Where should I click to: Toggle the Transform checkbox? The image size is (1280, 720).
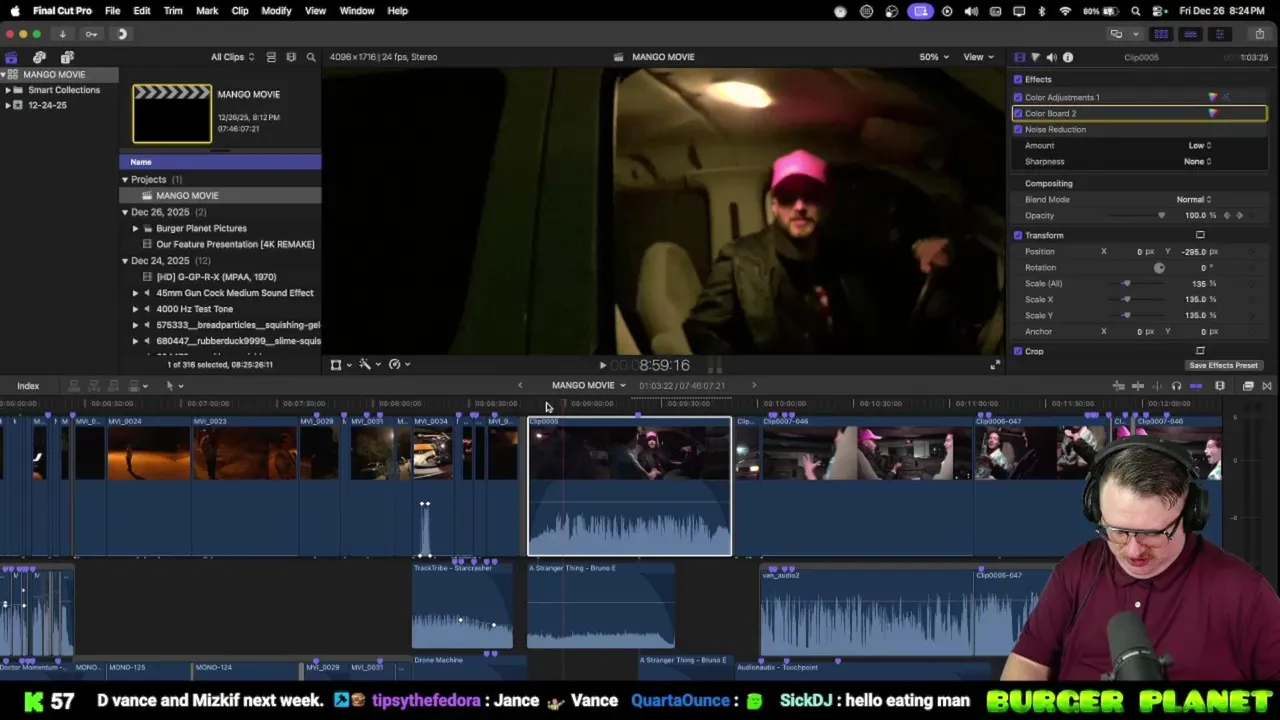1018,235
